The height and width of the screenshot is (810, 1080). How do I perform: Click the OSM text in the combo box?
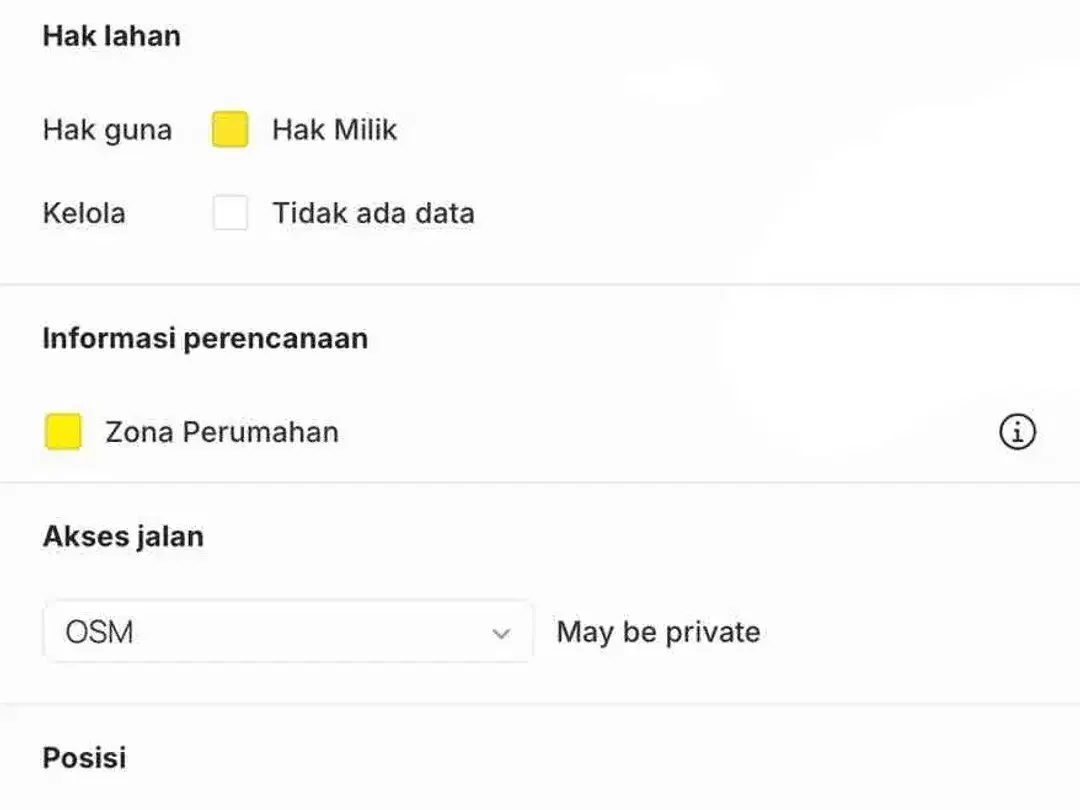(99, 632)
